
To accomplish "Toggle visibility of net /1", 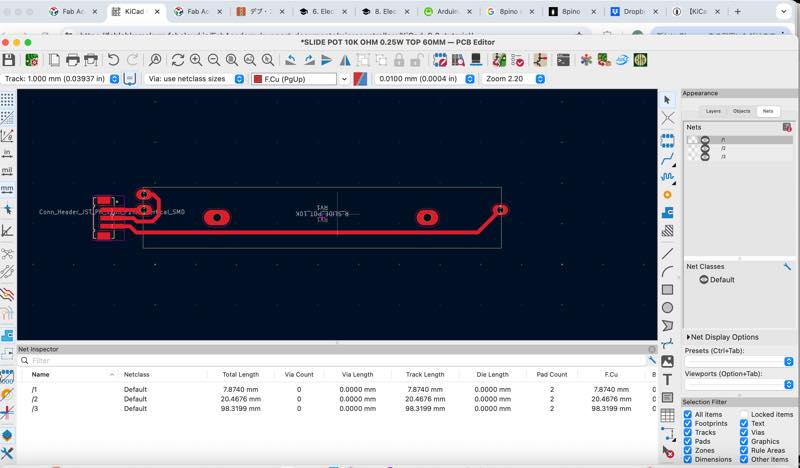I will click(705, 140).
